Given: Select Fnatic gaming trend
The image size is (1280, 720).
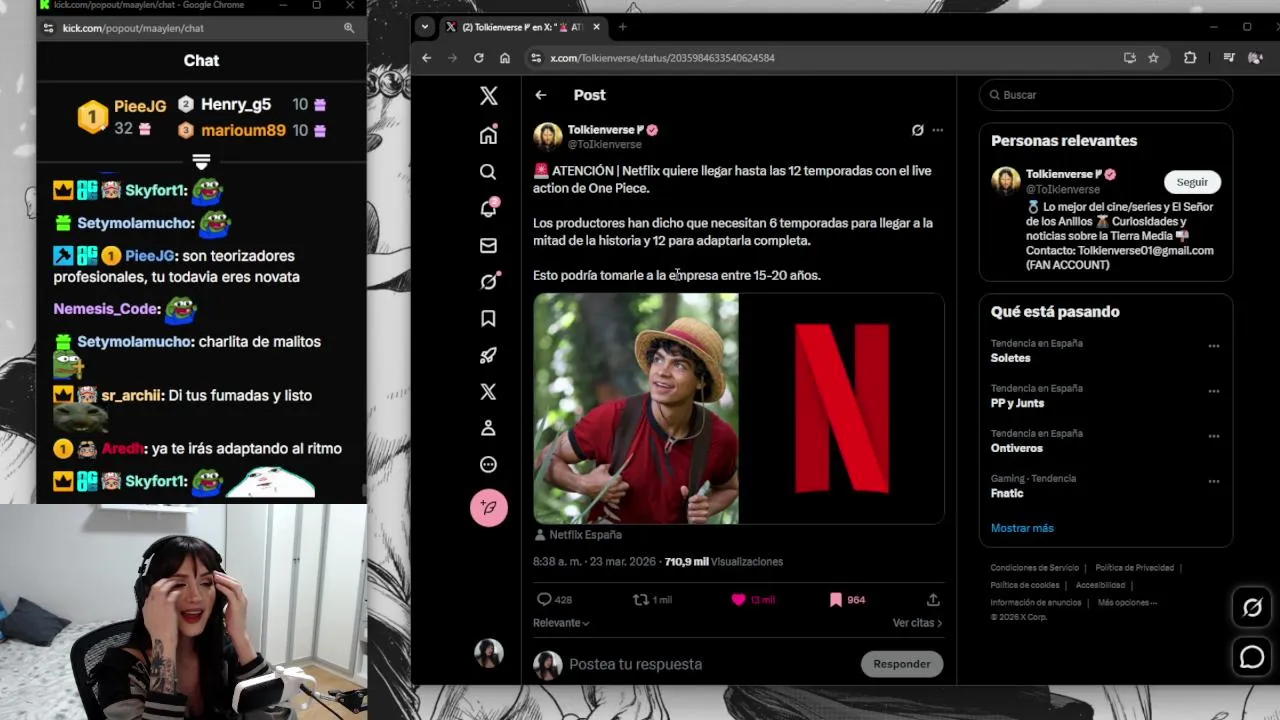Looking at the screenshot, I should click(x=1007, y=493).
